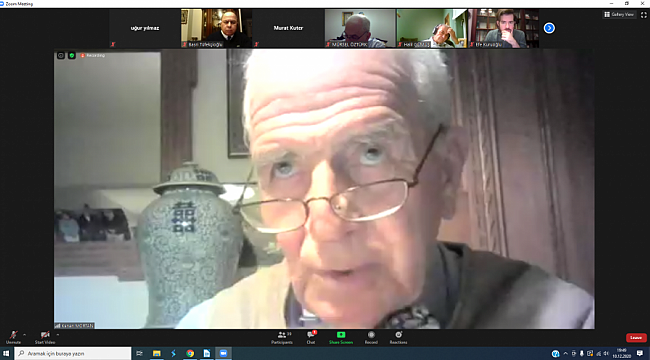The width and height of the screenshot is (650, 360).
Task: Open the Reactions menu
Action: pos(398,338)
